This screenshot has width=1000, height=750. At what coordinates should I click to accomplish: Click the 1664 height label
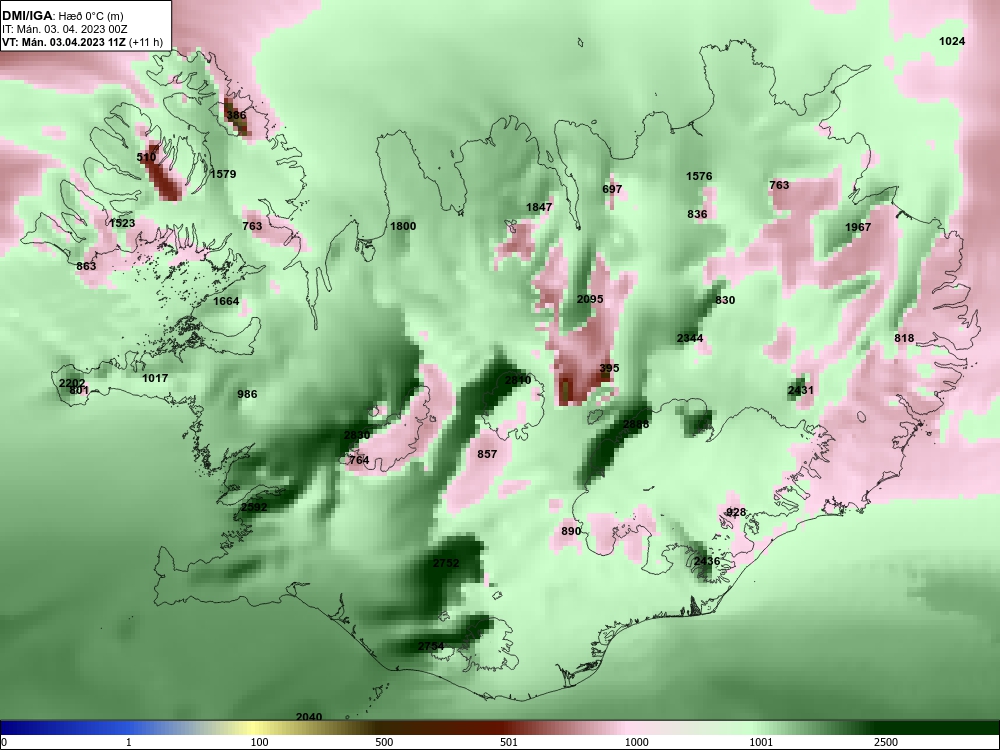[x=226, y=302]
